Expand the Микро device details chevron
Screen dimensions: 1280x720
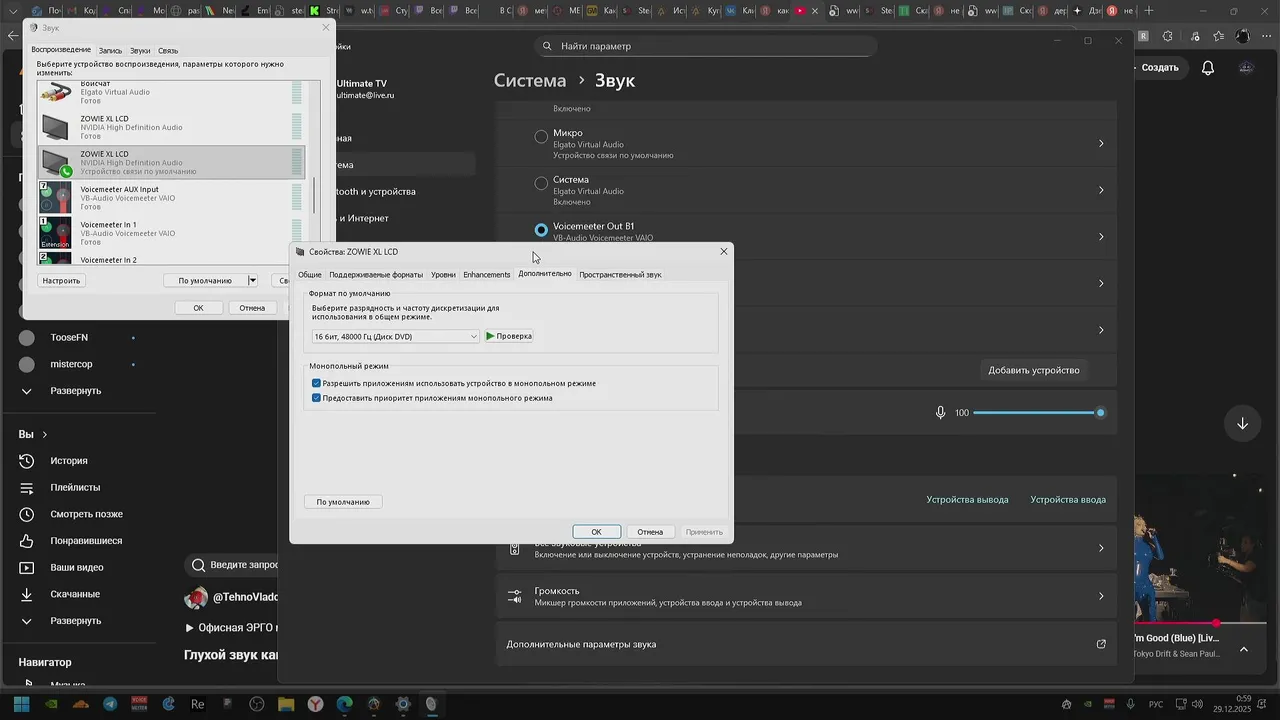(1101, 143)
